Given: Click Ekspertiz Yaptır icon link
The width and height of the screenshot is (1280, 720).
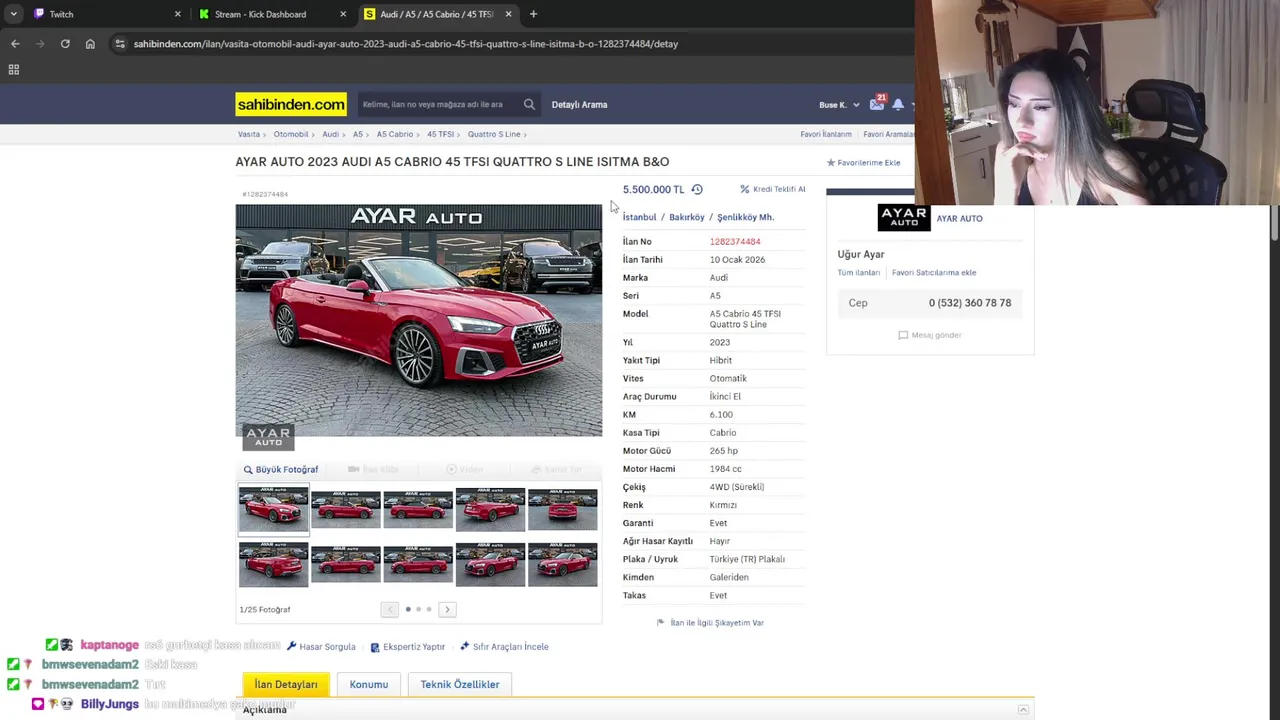Looking at the screenshot, I should coord(407,647).
